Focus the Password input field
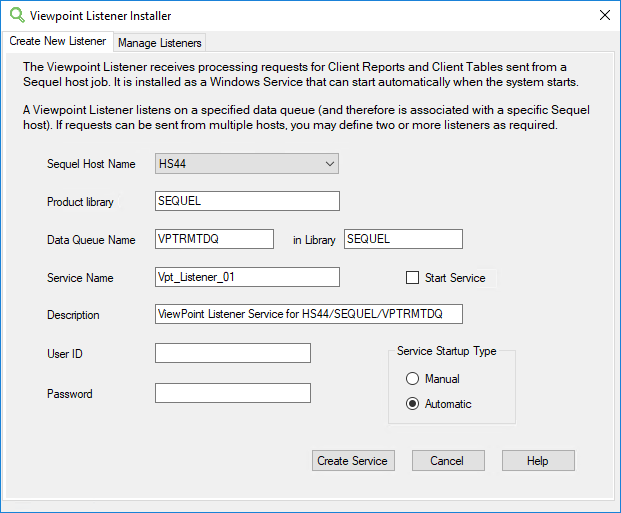 point(232,393)
